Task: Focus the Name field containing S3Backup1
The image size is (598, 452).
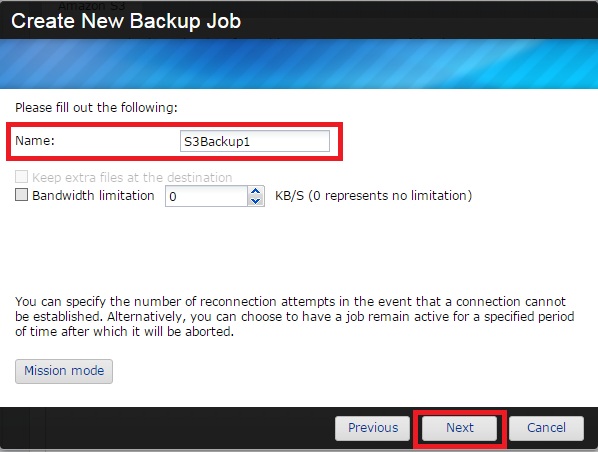Action: click(x=255, y=141)
